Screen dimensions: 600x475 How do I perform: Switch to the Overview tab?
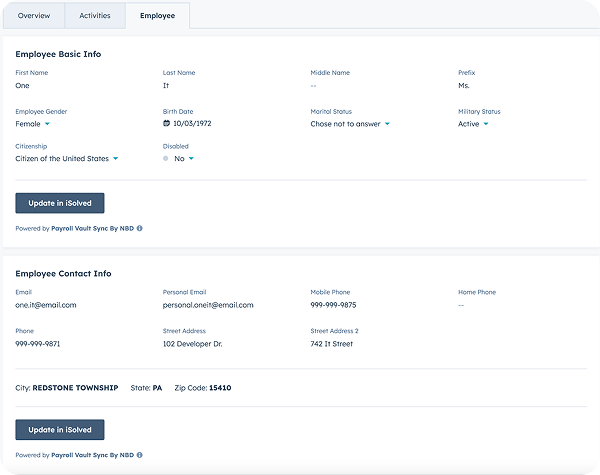point(34,15)
